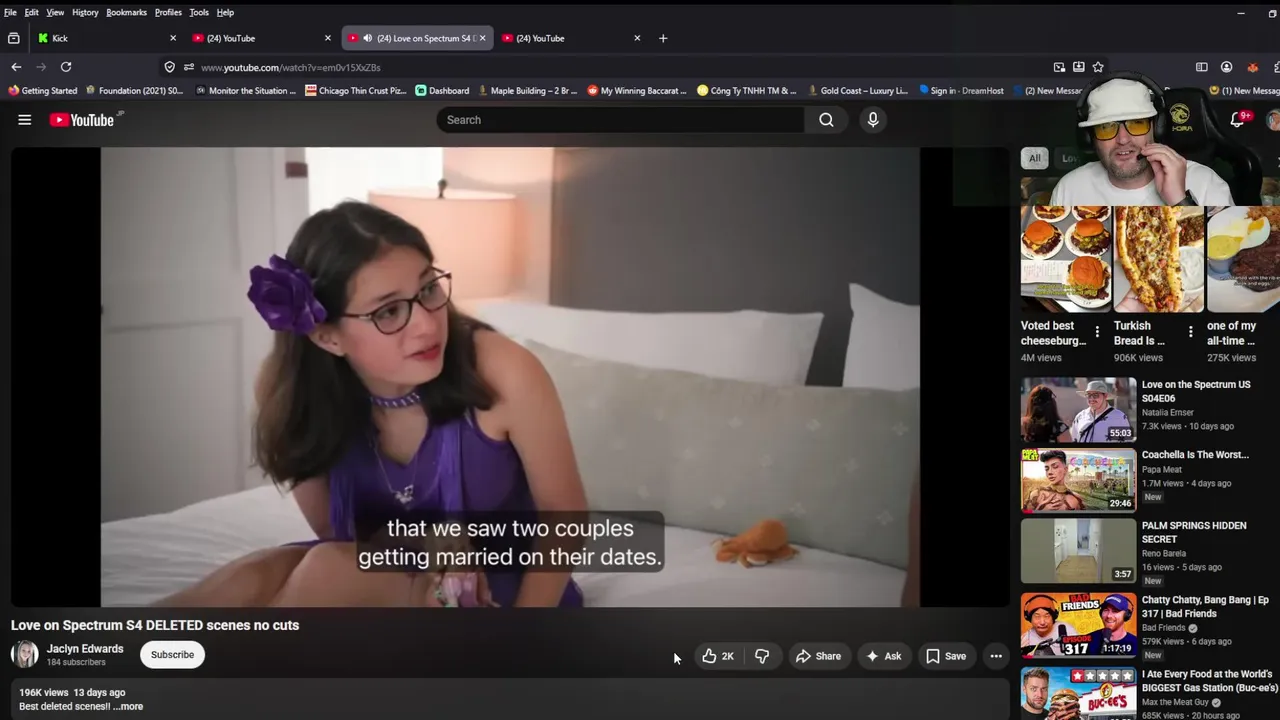Screen dimensions: 1280x720
Task: Open YouTube notifications bell
Action: [x=1238, y=119]
